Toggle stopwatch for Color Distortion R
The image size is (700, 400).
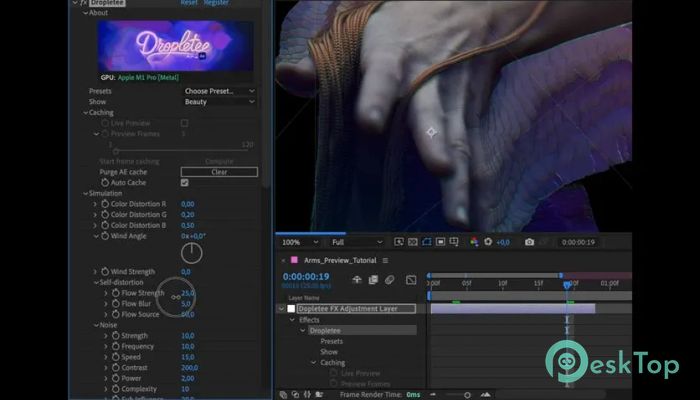pyautogui.click(x=105, y=204)
